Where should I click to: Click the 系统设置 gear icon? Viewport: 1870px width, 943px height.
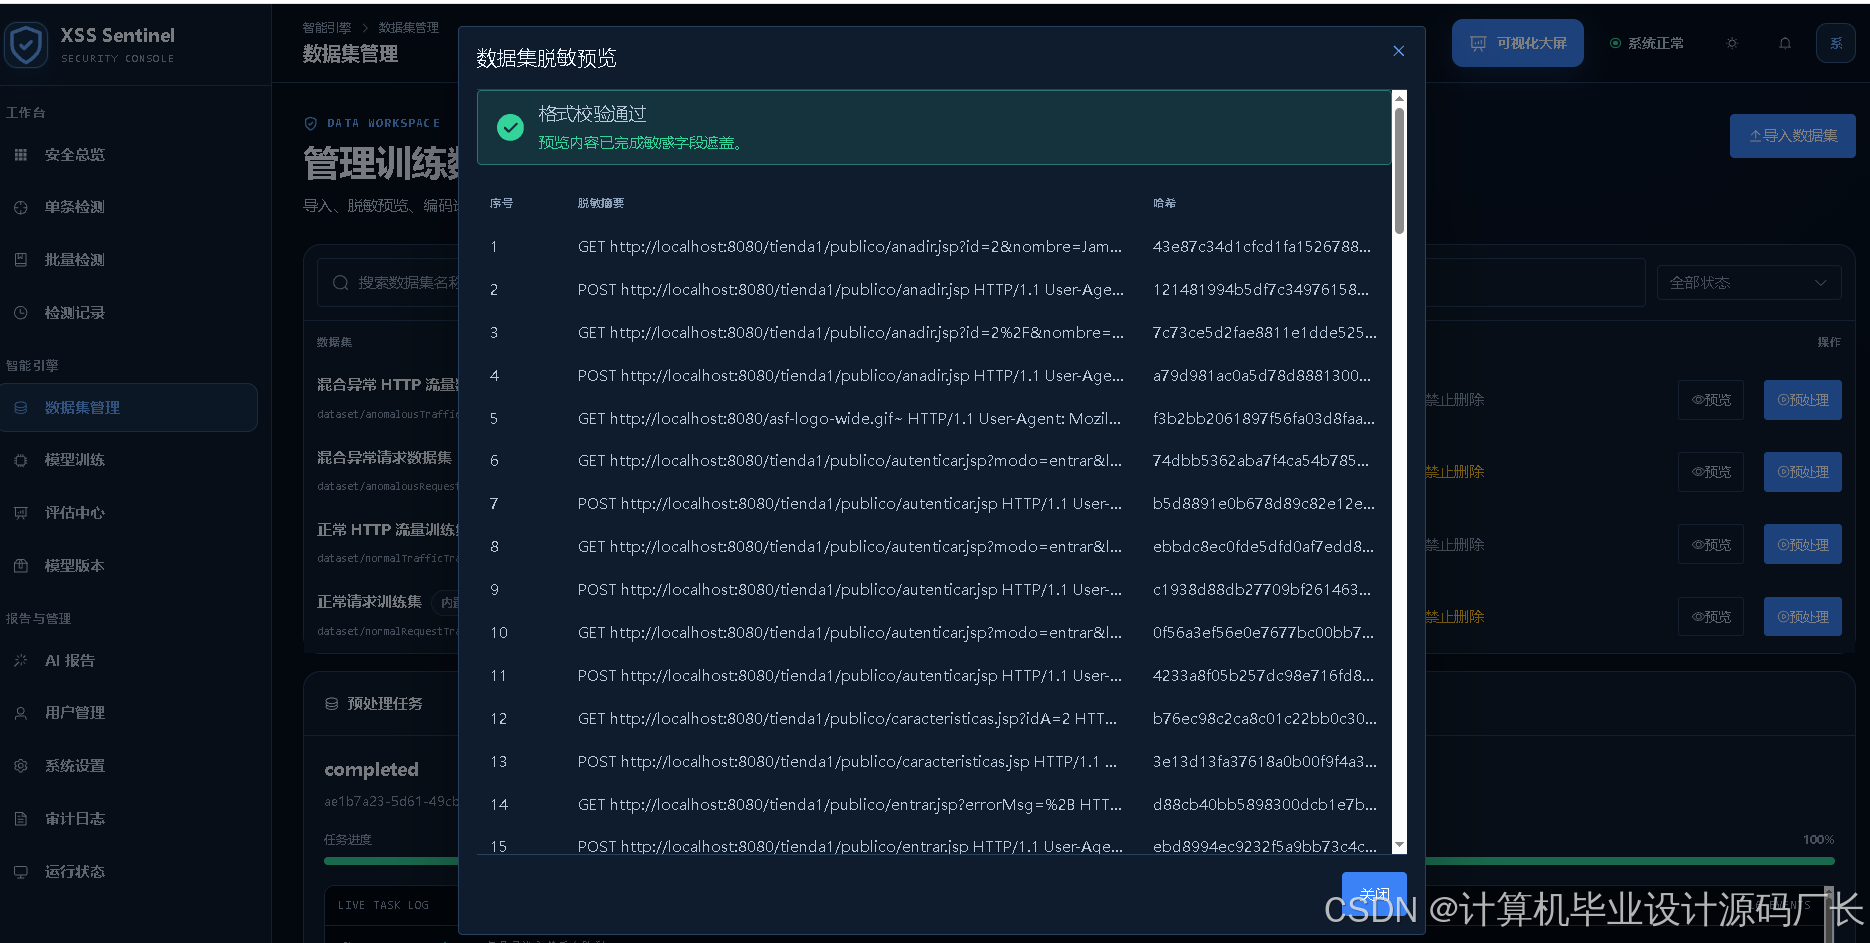coord(21,766)
